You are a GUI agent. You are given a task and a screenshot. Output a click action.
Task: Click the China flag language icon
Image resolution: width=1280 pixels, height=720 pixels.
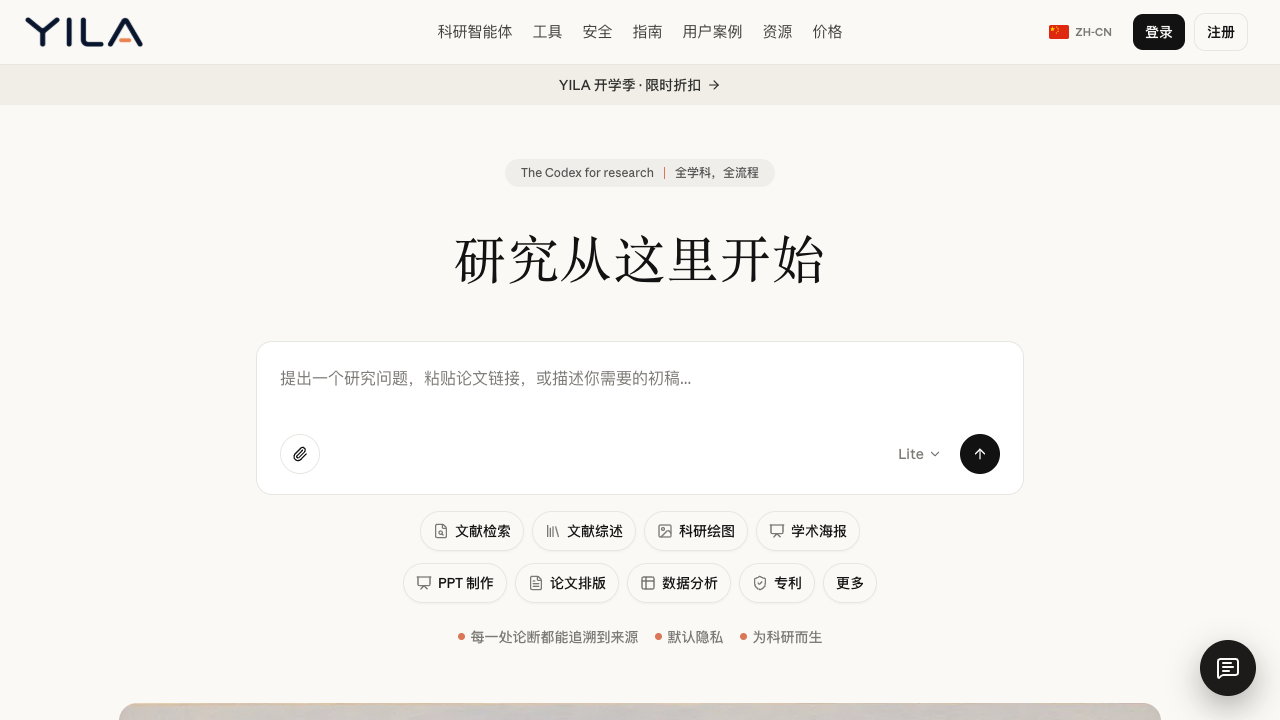(x=1059, y=32)
